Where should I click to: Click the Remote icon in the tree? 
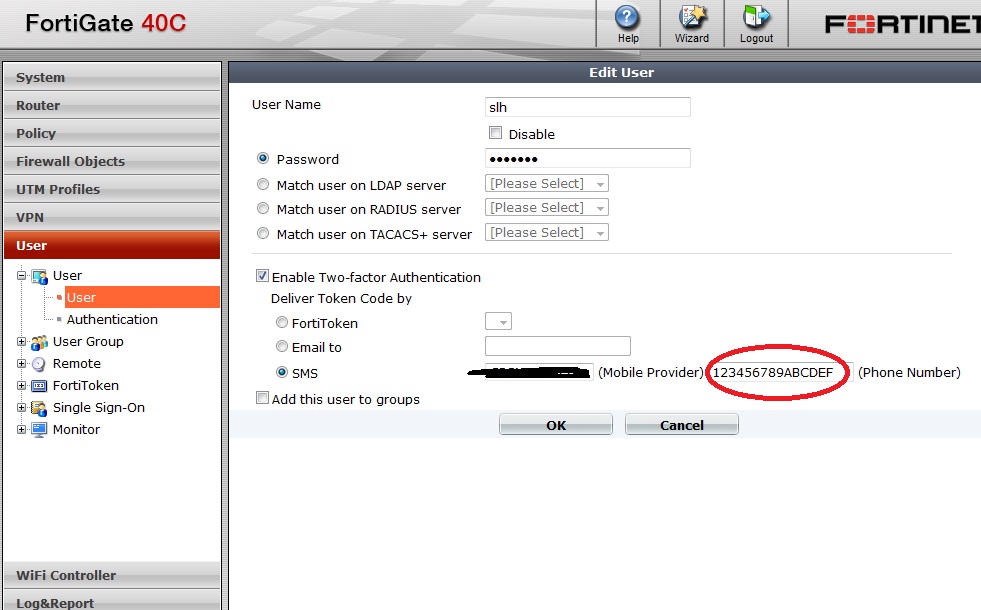(37, 363)
